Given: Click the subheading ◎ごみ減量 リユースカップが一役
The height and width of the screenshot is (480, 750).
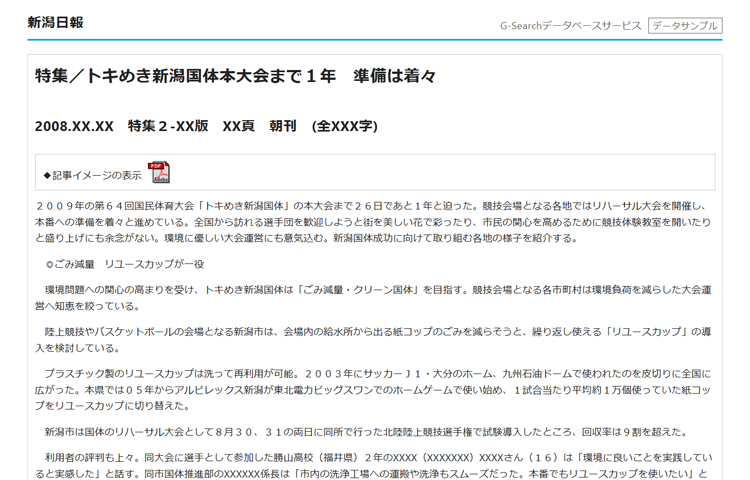Looking at the screenshot, I should pos(125,264).
